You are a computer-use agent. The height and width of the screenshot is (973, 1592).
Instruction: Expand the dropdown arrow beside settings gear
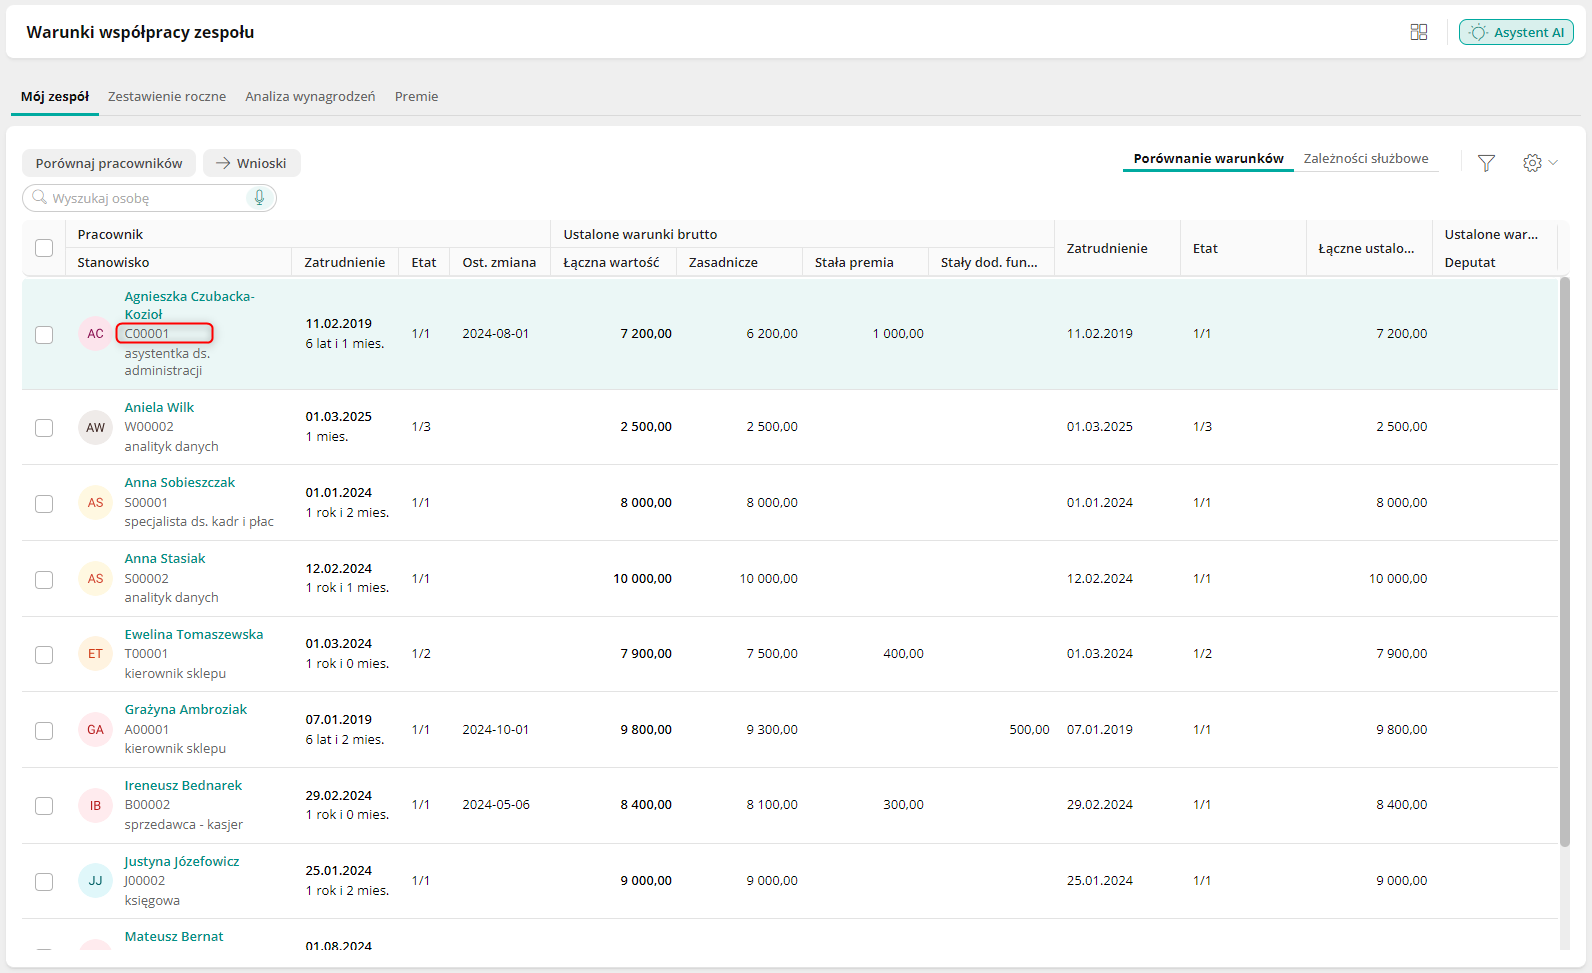(1553, 163)
